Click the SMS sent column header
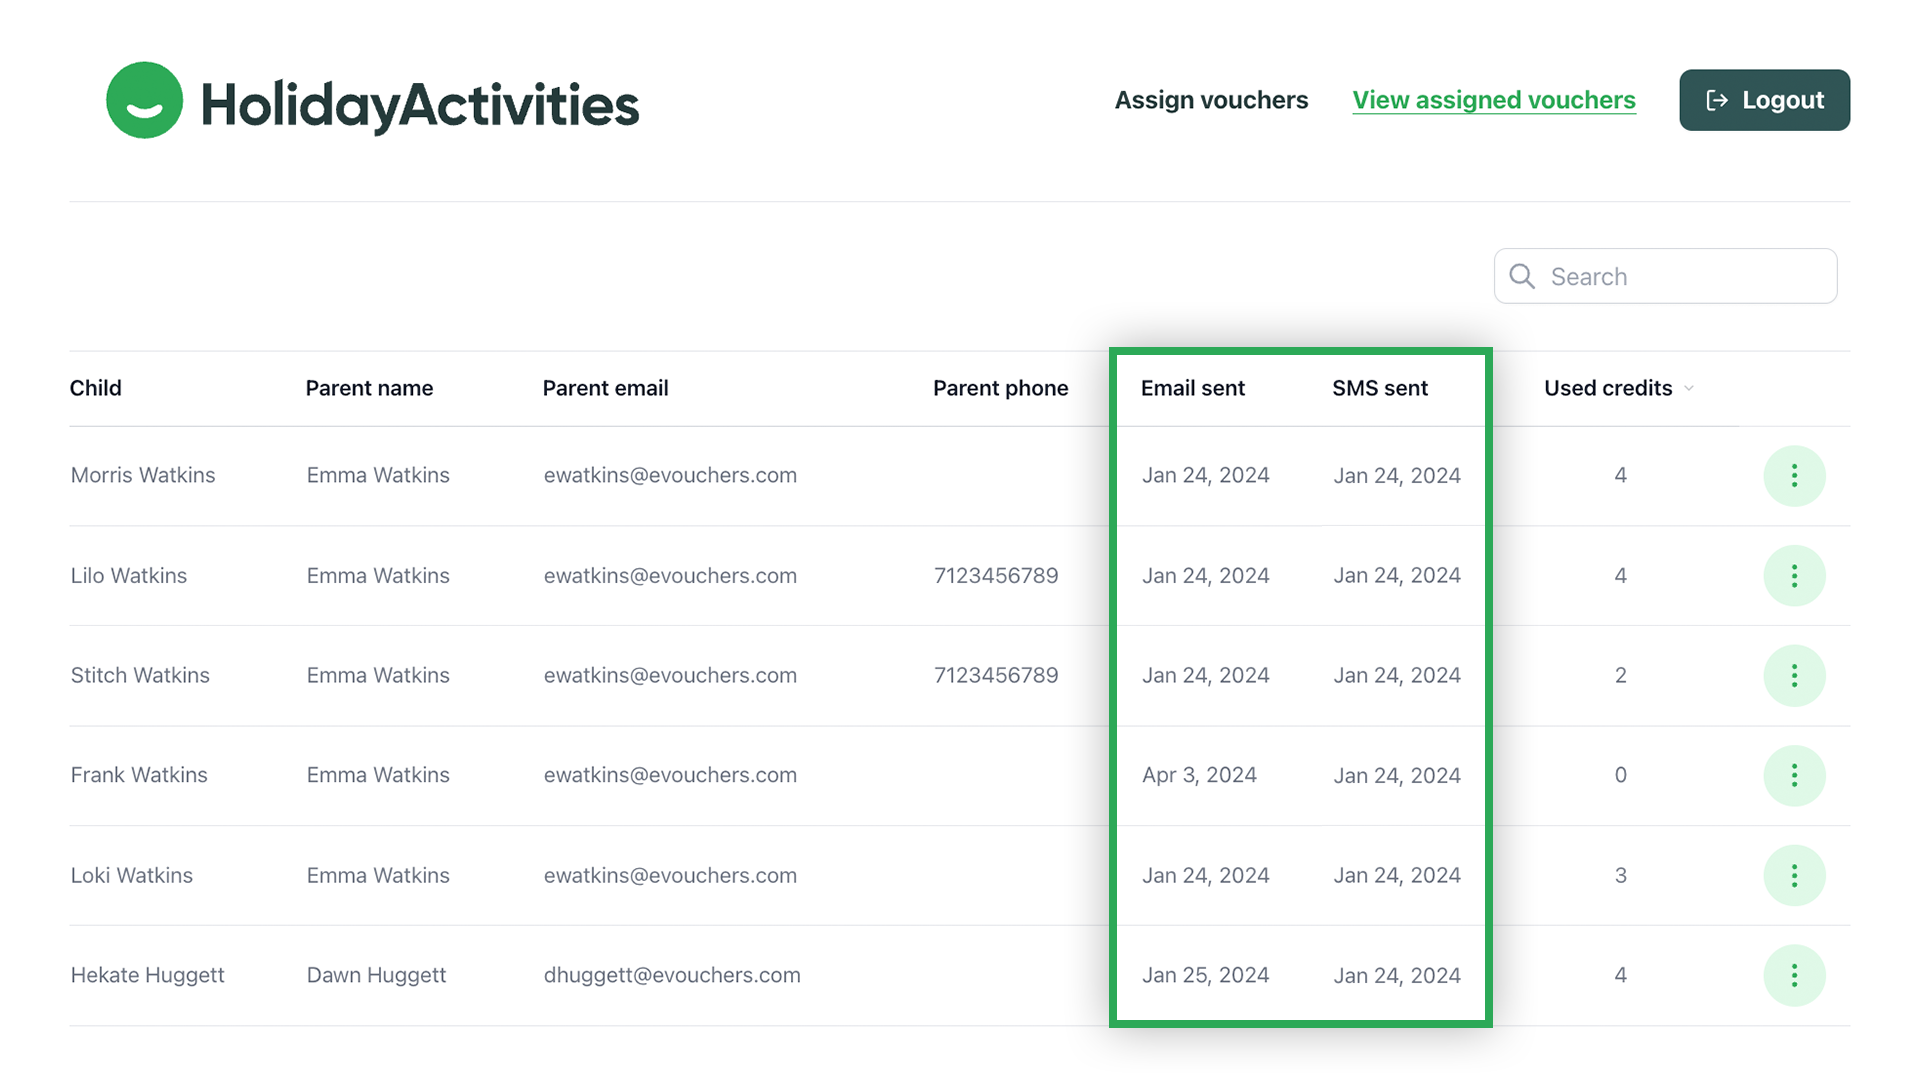The width and height of the screenshot is (1920, 1080). coord(1379,388)
